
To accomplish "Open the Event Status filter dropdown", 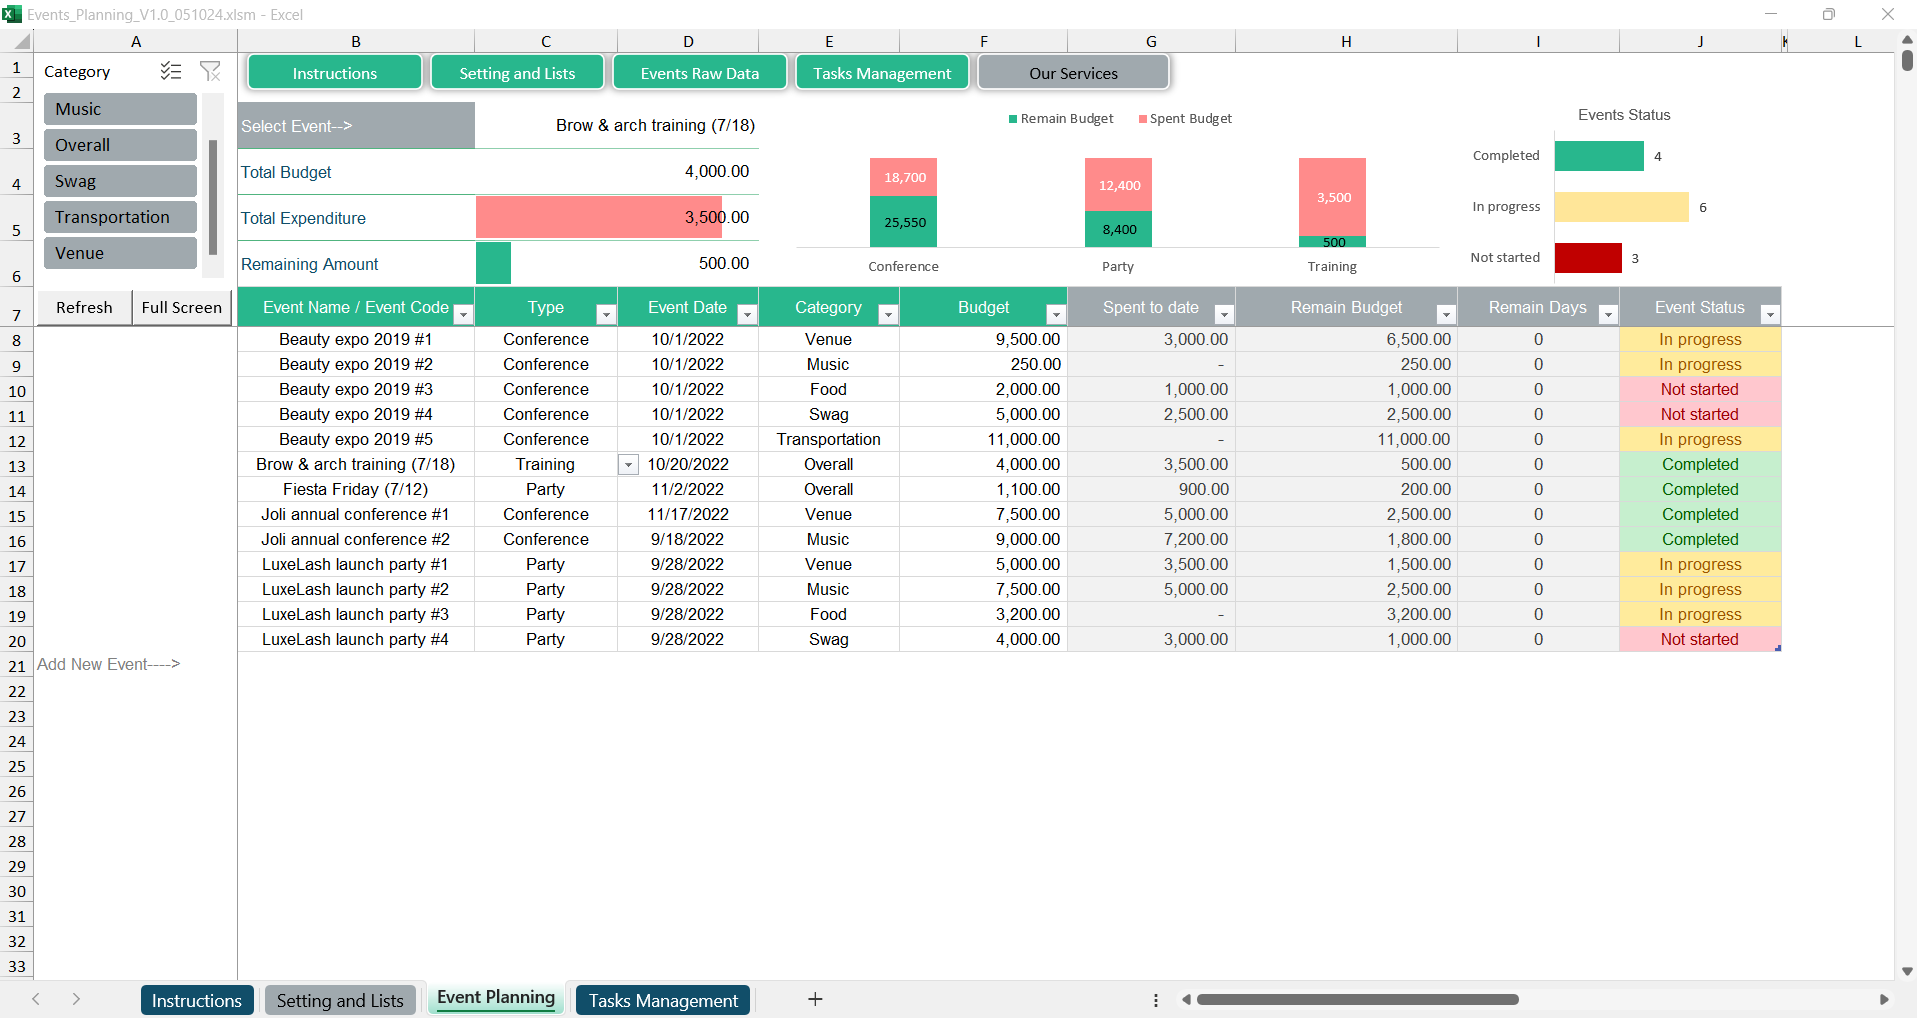I will point(1769,314).
